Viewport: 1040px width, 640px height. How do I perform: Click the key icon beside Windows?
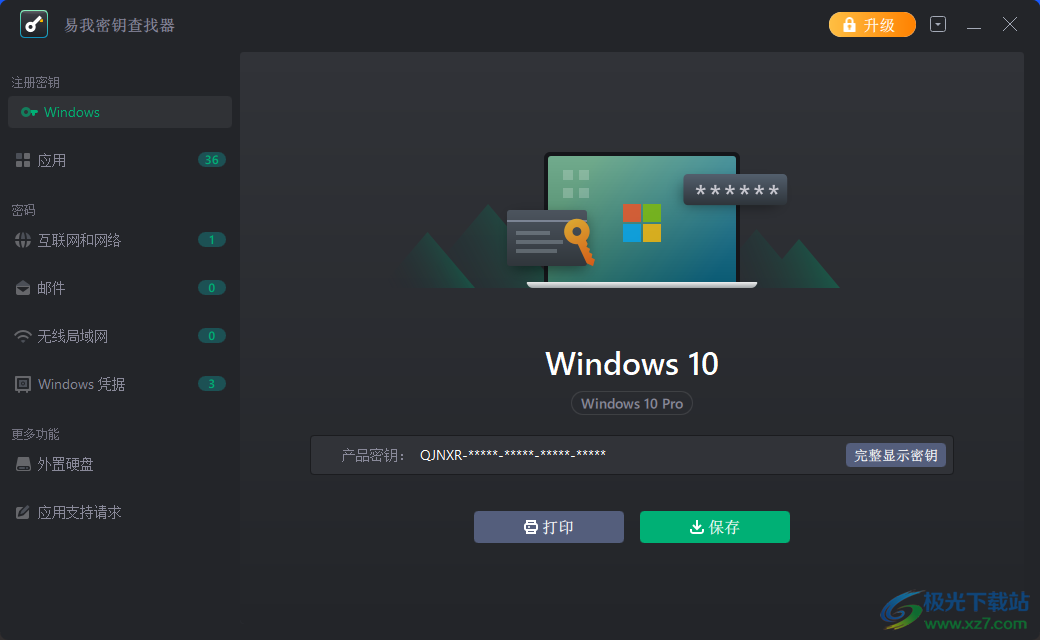[x=29, y=112]
